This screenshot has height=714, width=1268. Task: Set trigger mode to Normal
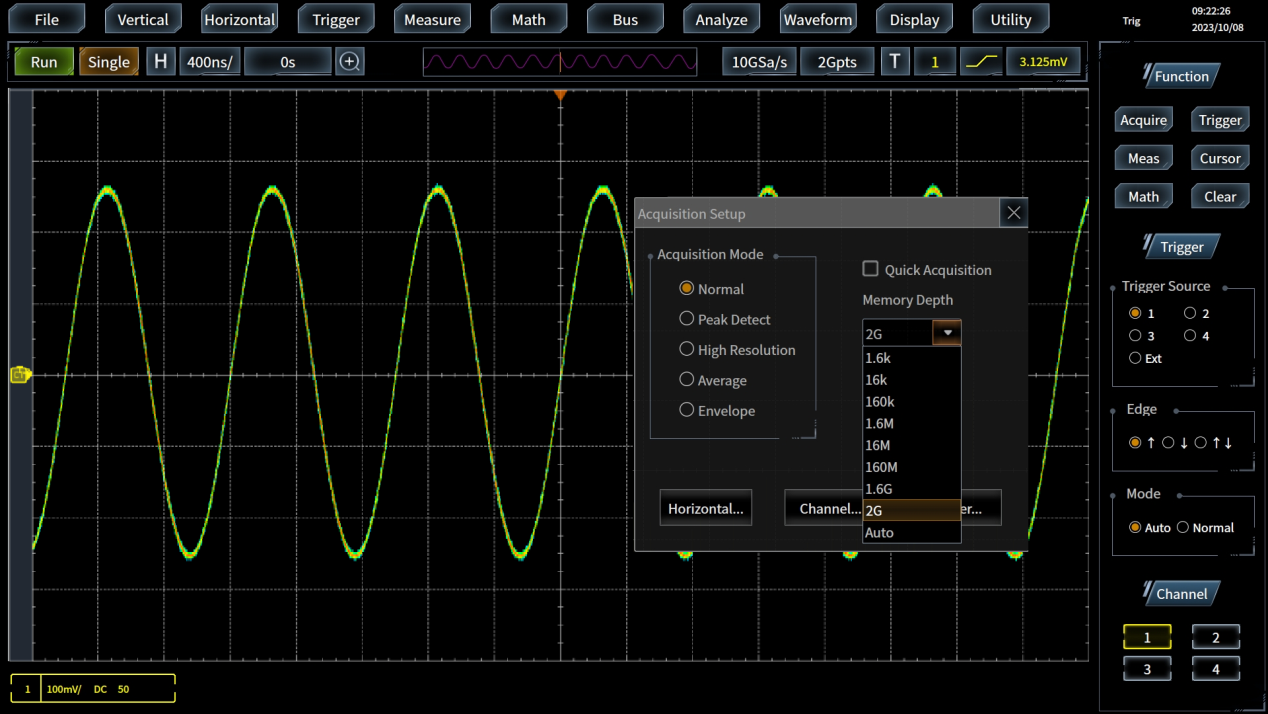point(1183,527)
